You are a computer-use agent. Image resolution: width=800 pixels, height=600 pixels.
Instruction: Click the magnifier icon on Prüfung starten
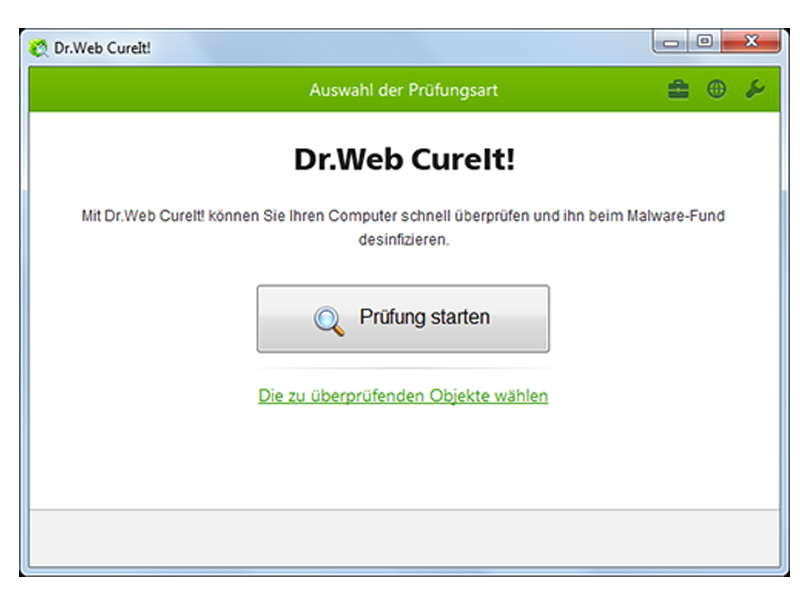328,320
